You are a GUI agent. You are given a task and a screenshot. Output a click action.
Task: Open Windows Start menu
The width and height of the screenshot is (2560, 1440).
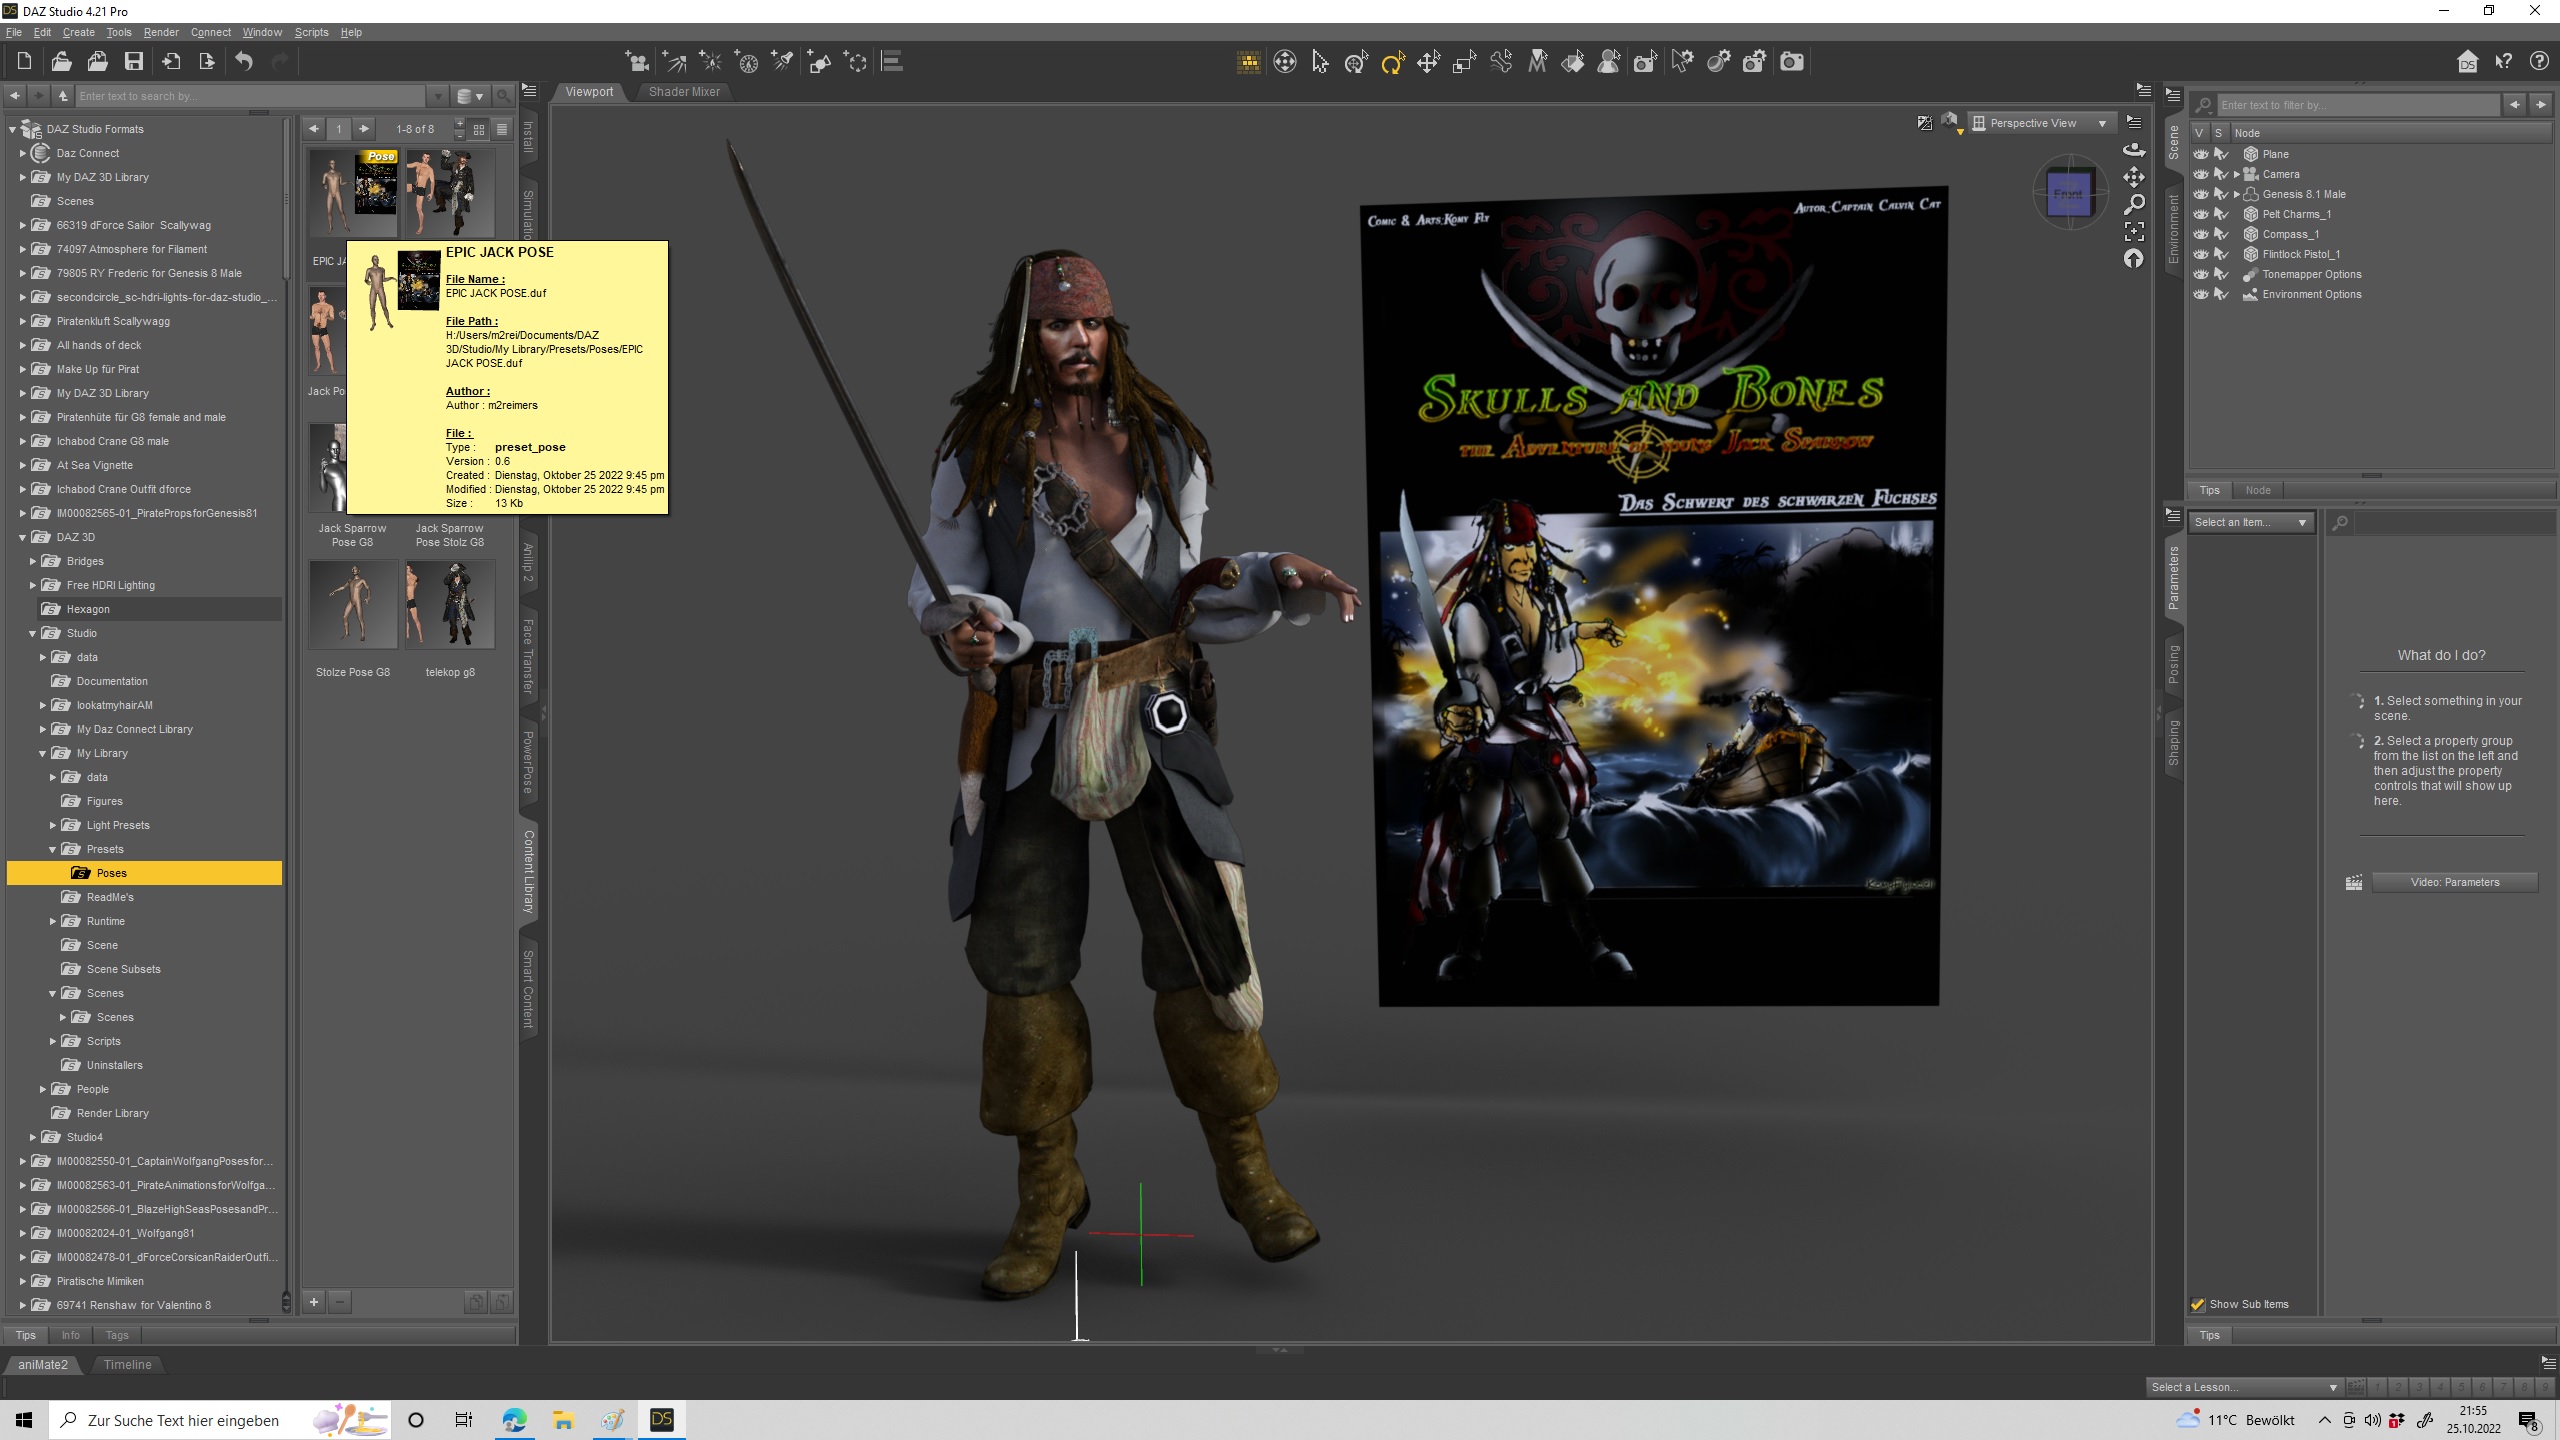(24, 1420)
